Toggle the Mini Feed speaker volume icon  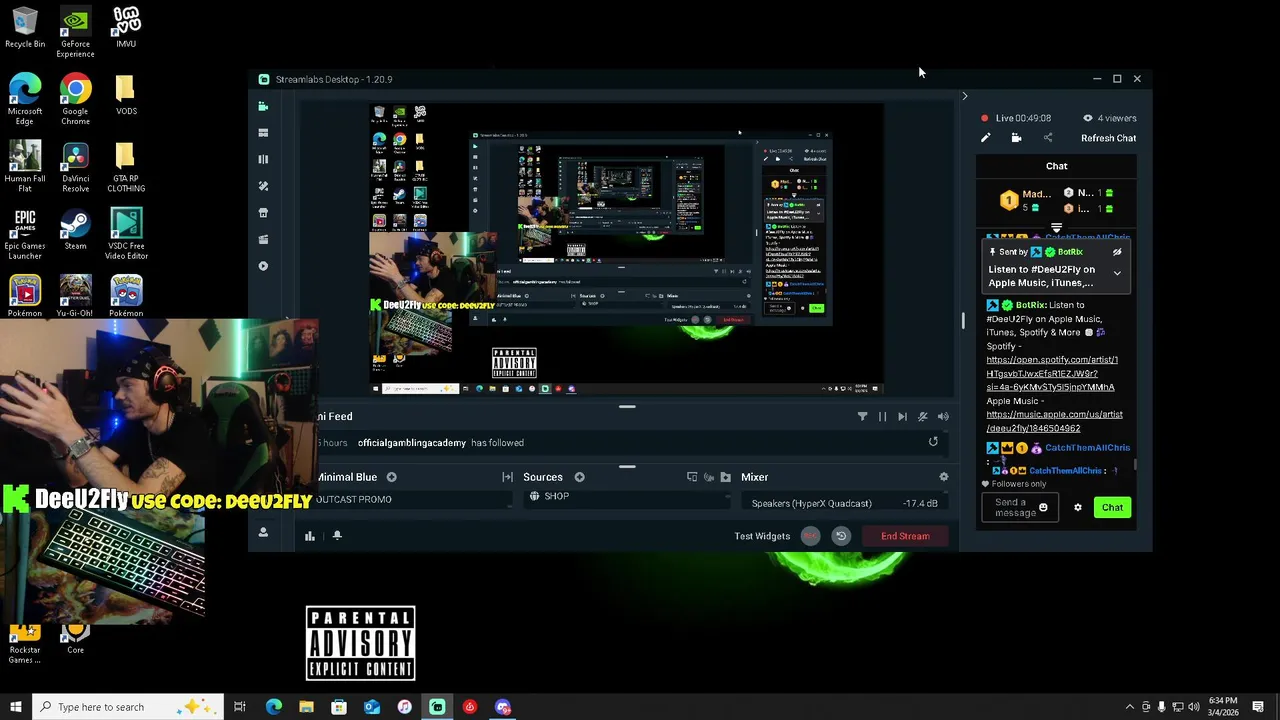[x=943, y=417]
